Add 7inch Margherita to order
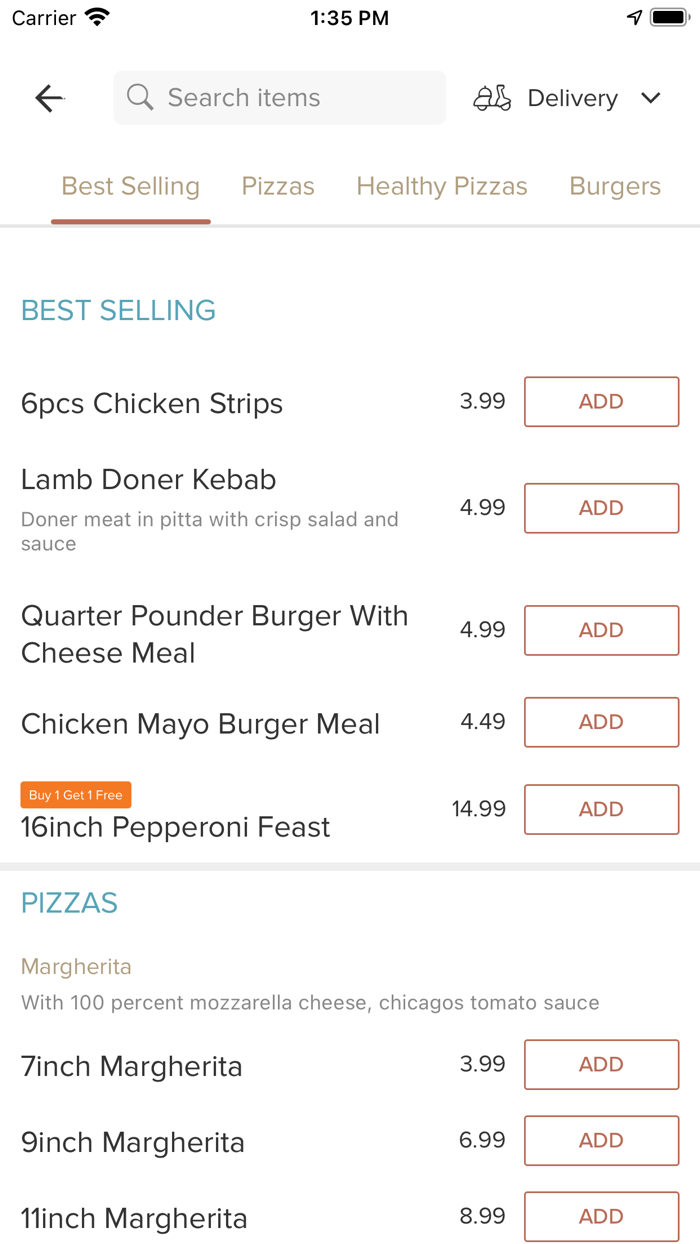This screenshot has width=700, height=1244. tap(602, 1064)
